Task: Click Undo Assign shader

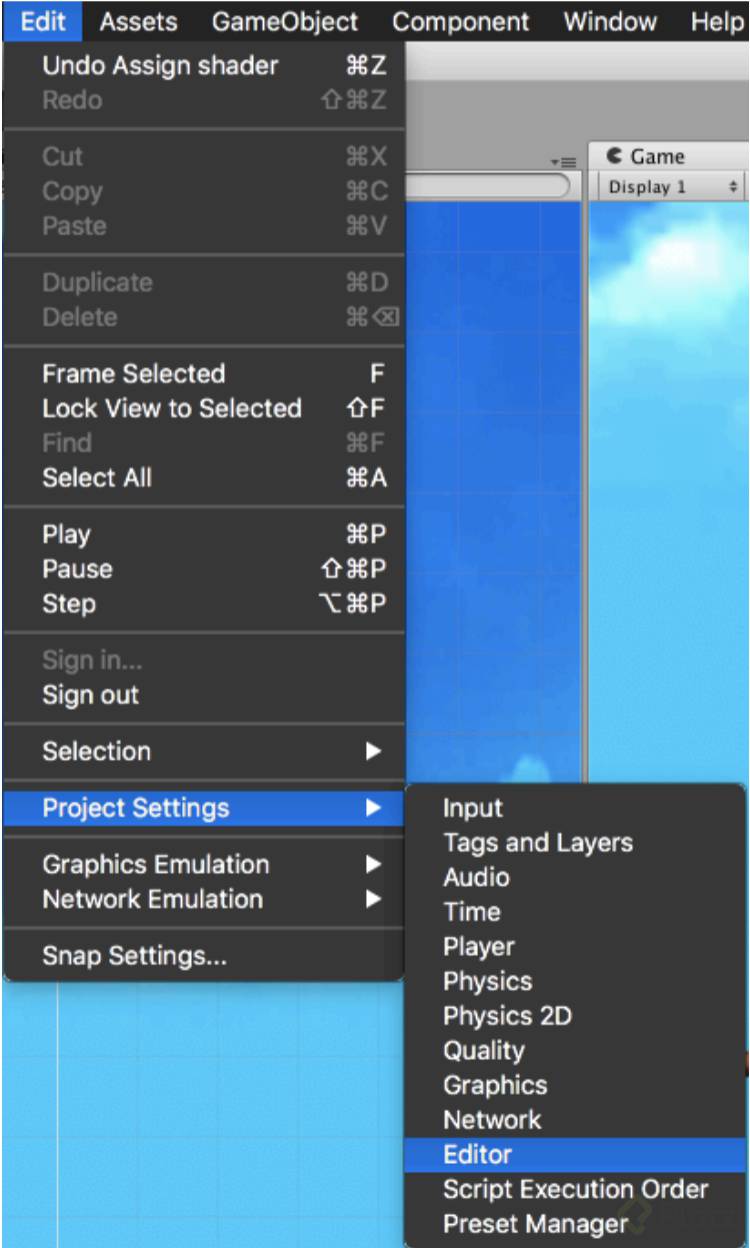Action: pyautogui.click(x=160, y=66)
